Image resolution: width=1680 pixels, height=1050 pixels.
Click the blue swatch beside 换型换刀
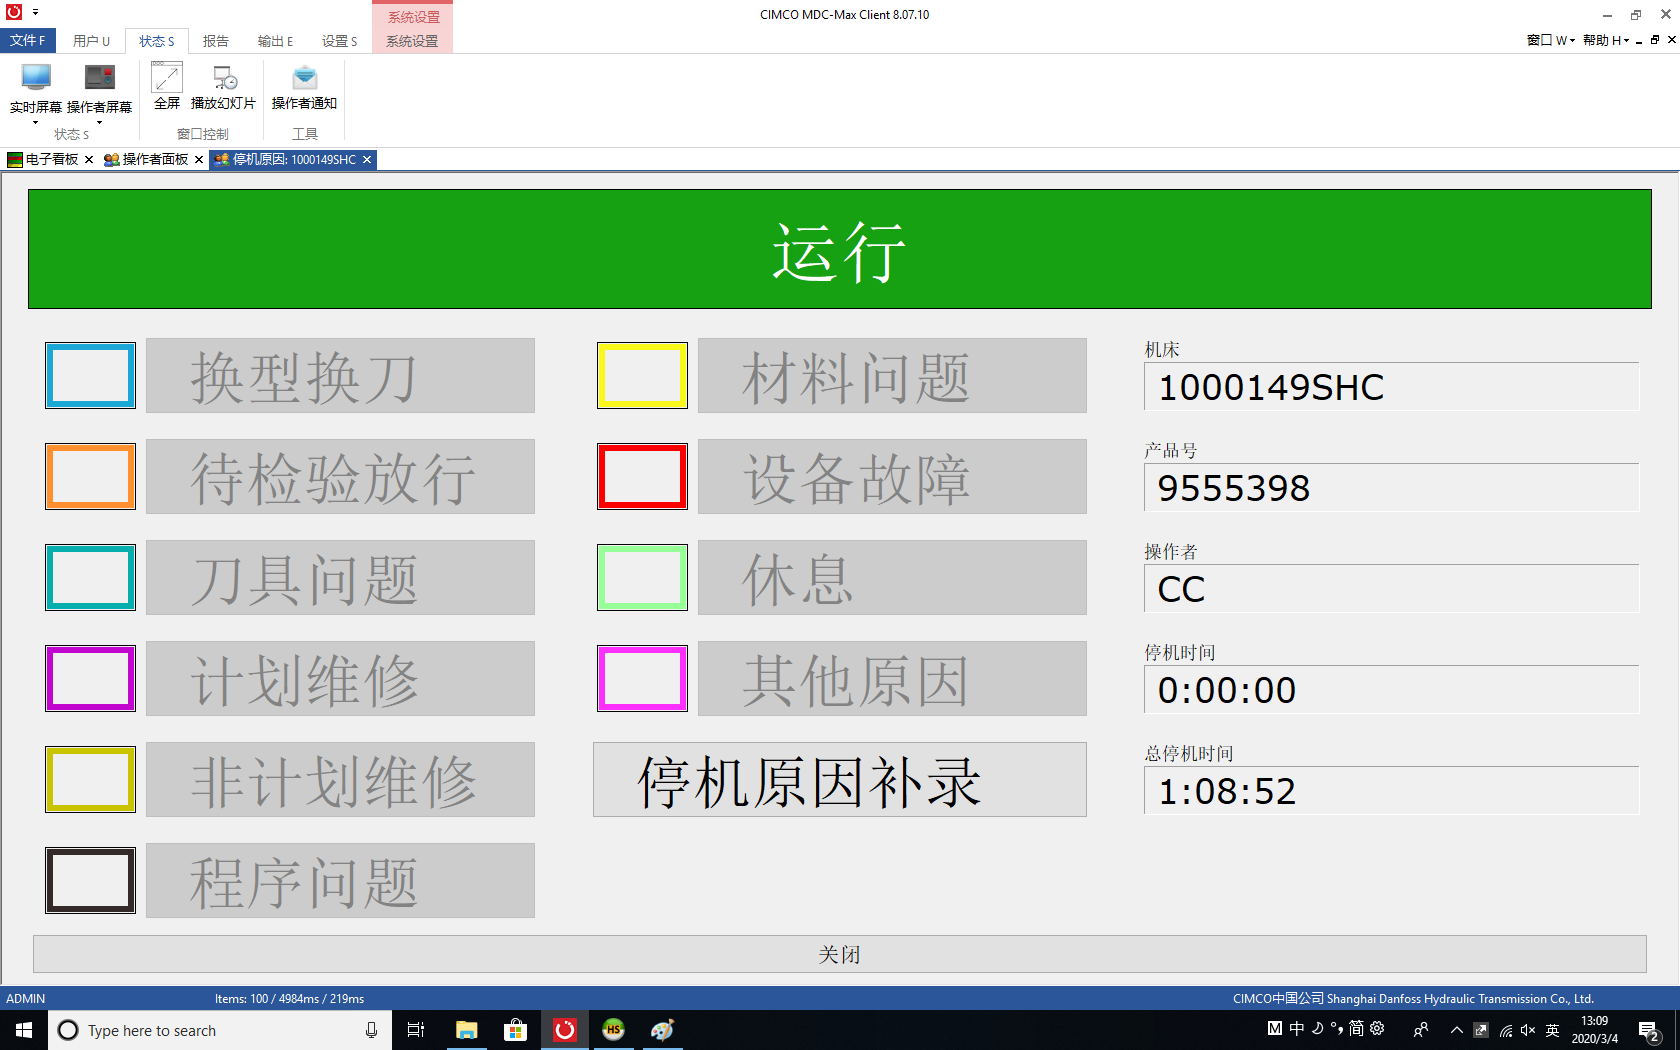tap(90, 376)
